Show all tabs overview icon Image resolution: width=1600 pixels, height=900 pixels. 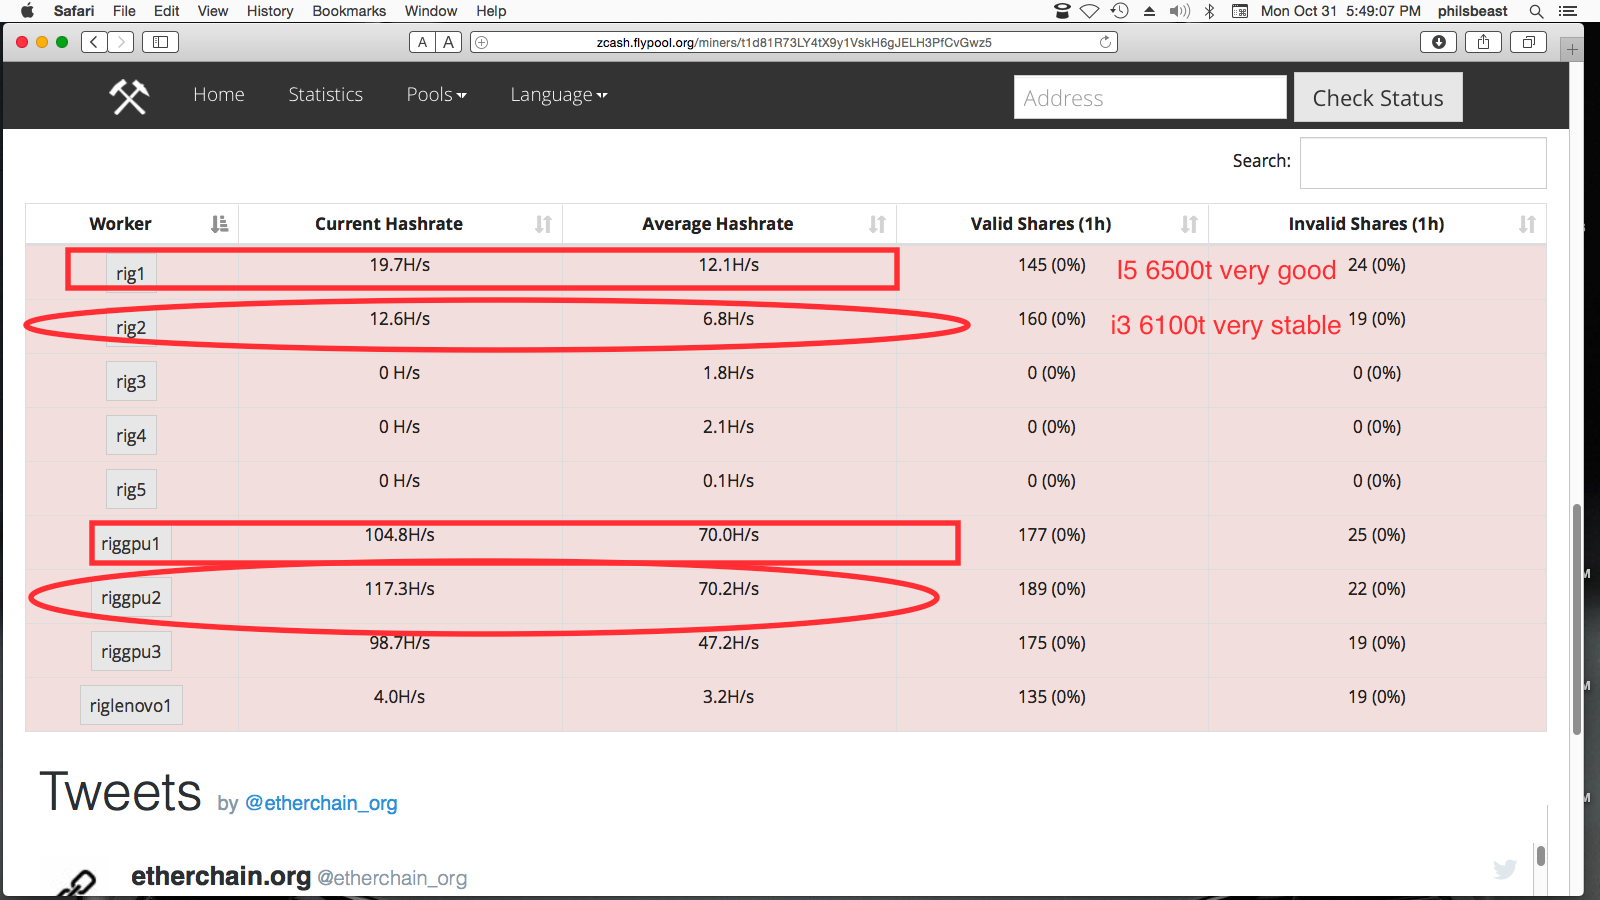tap(1528, 42)
